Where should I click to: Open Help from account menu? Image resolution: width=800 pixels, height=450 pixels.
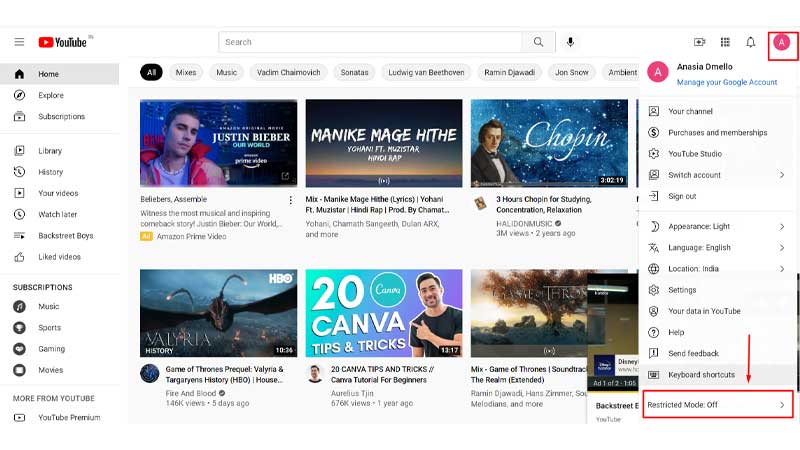[x=717, y=332]
